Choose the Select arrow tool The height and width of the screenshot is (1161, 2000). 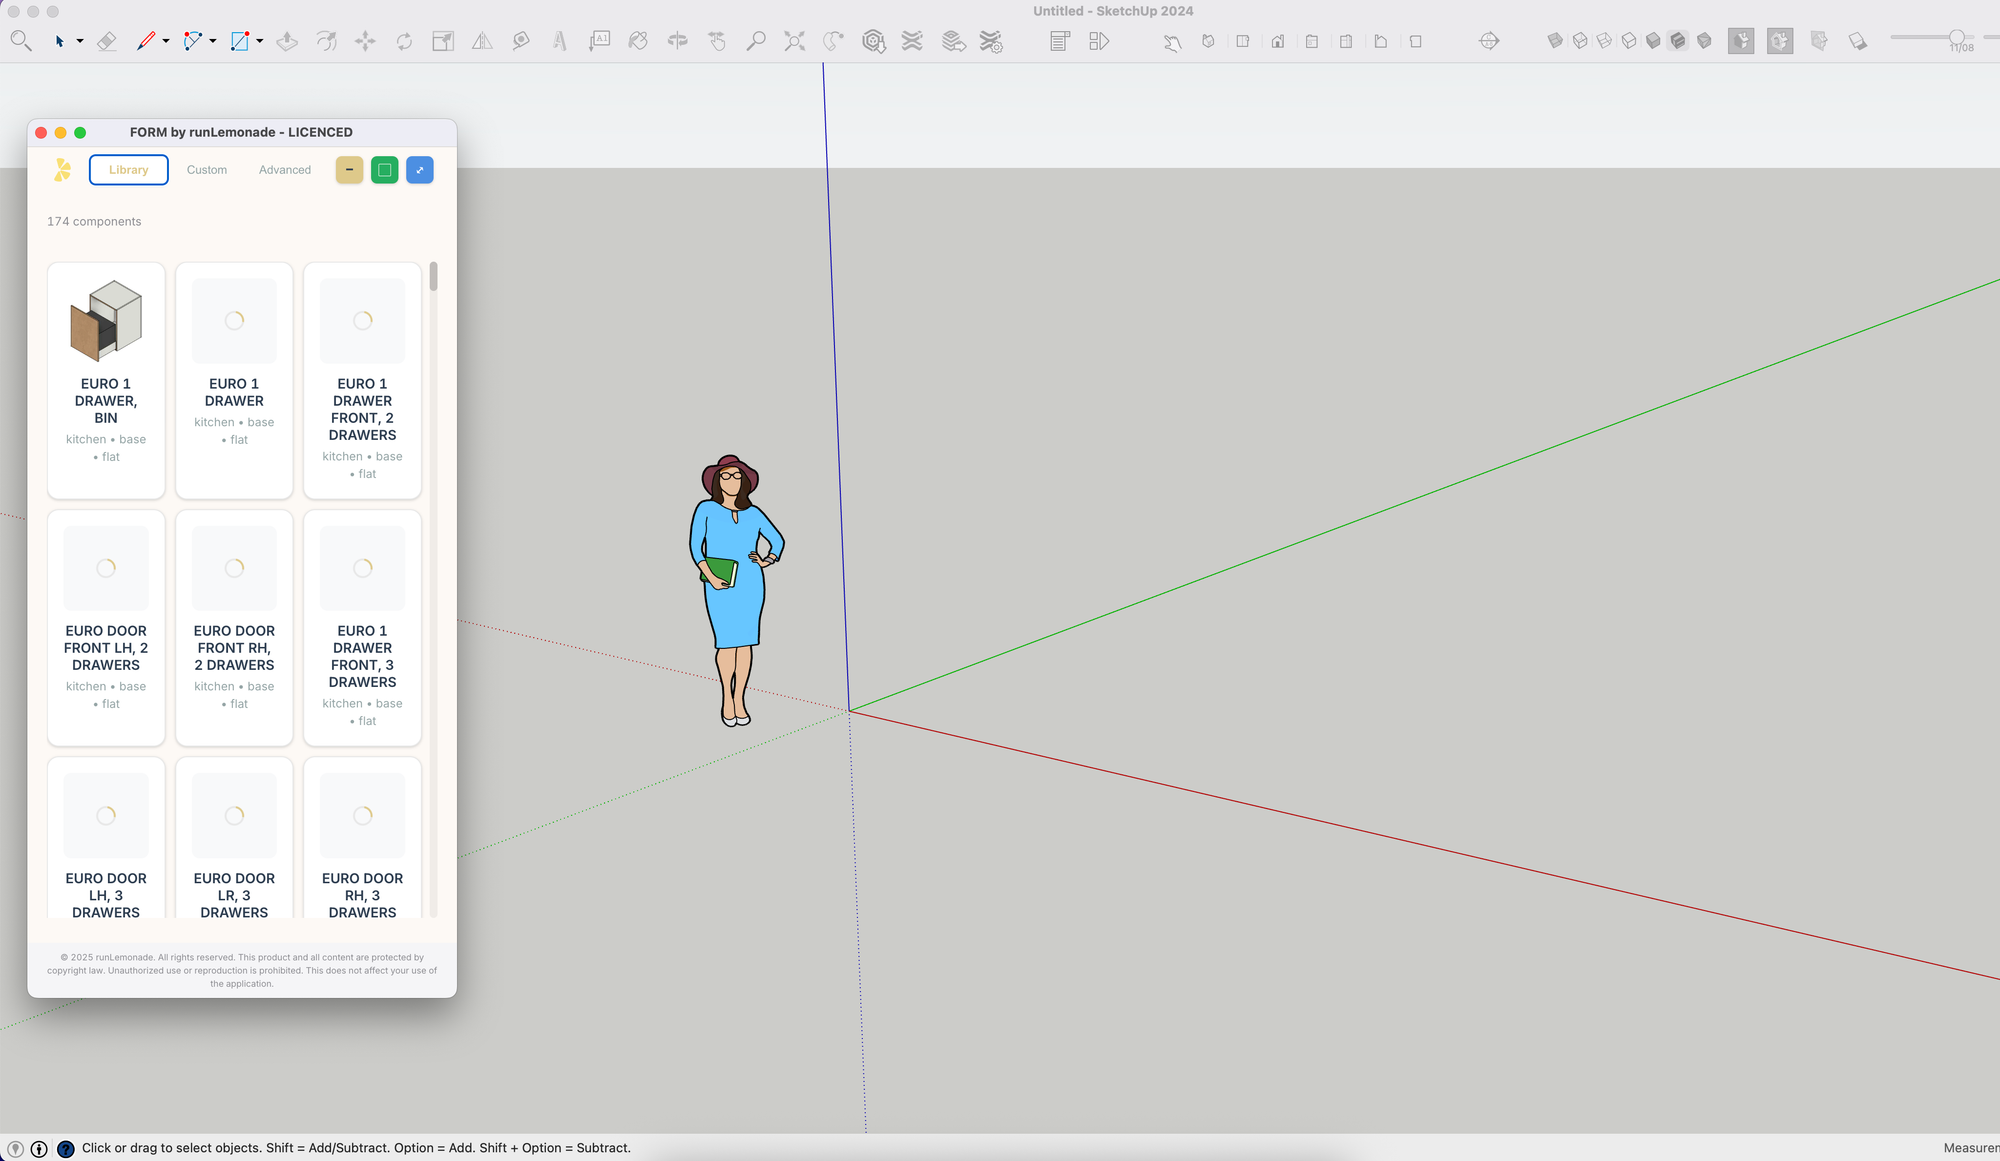[59, 41]
